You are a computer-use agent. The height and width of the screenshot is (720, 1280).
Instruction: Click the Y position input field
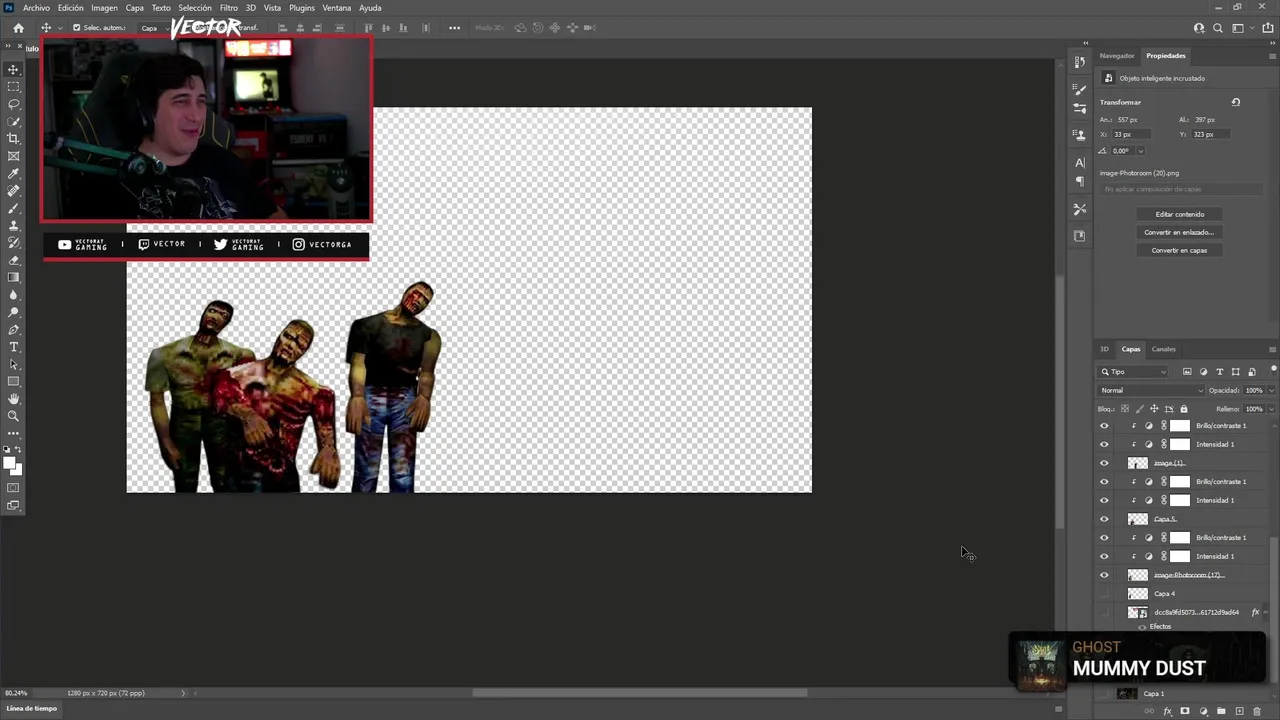coord(1211,134)
